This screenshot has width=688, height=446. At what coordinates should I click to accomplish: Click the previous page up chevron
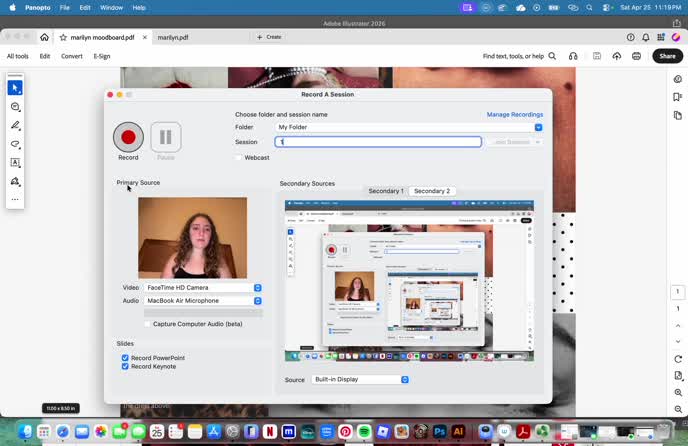(678, 326)
